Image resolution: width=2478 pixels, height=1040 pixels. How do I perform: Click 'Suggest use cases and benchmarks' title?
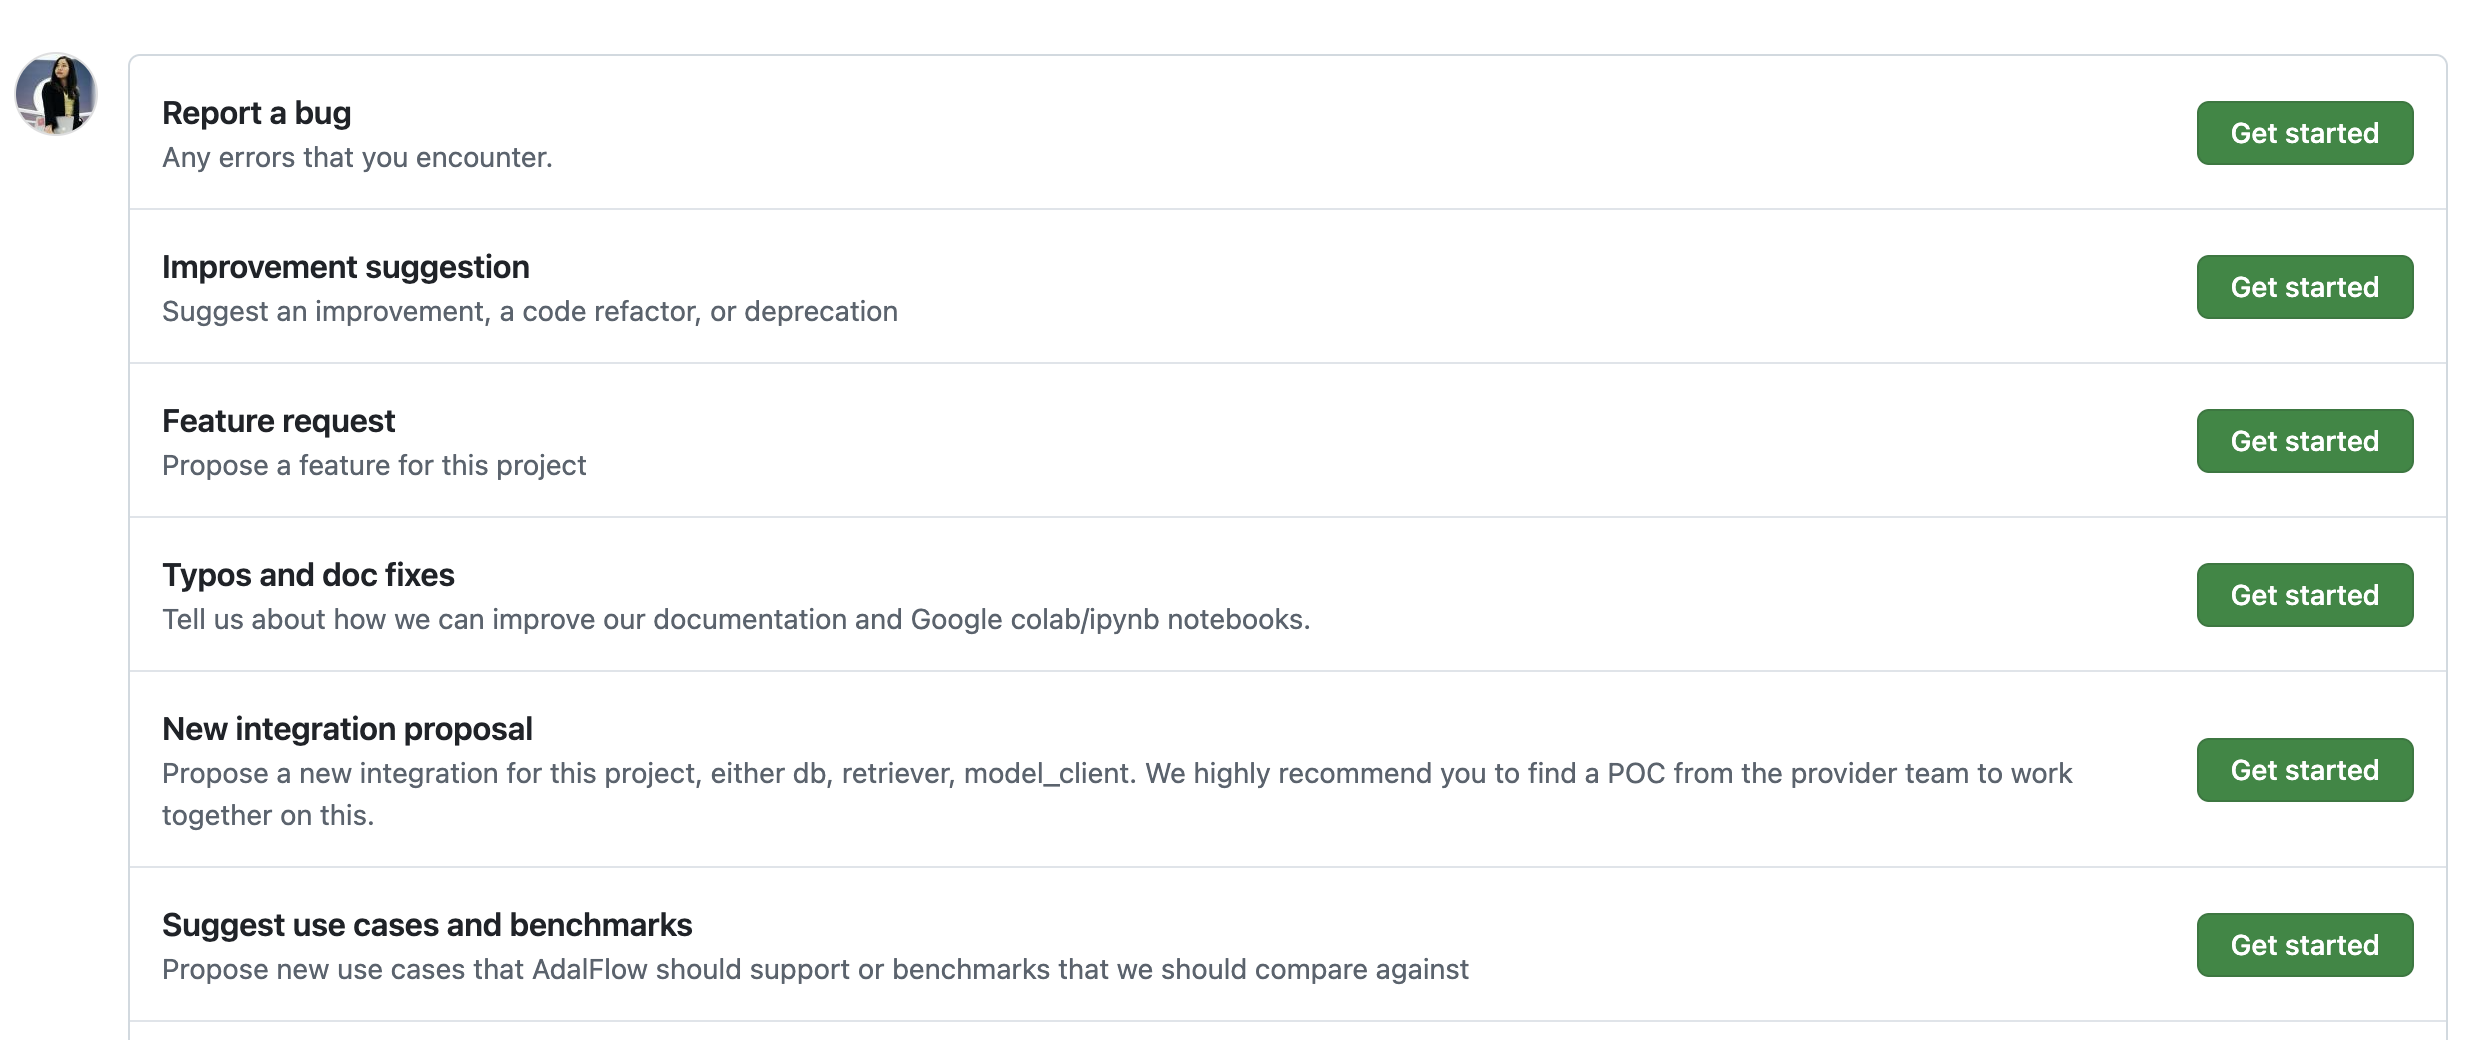click(x=427, y=925)
